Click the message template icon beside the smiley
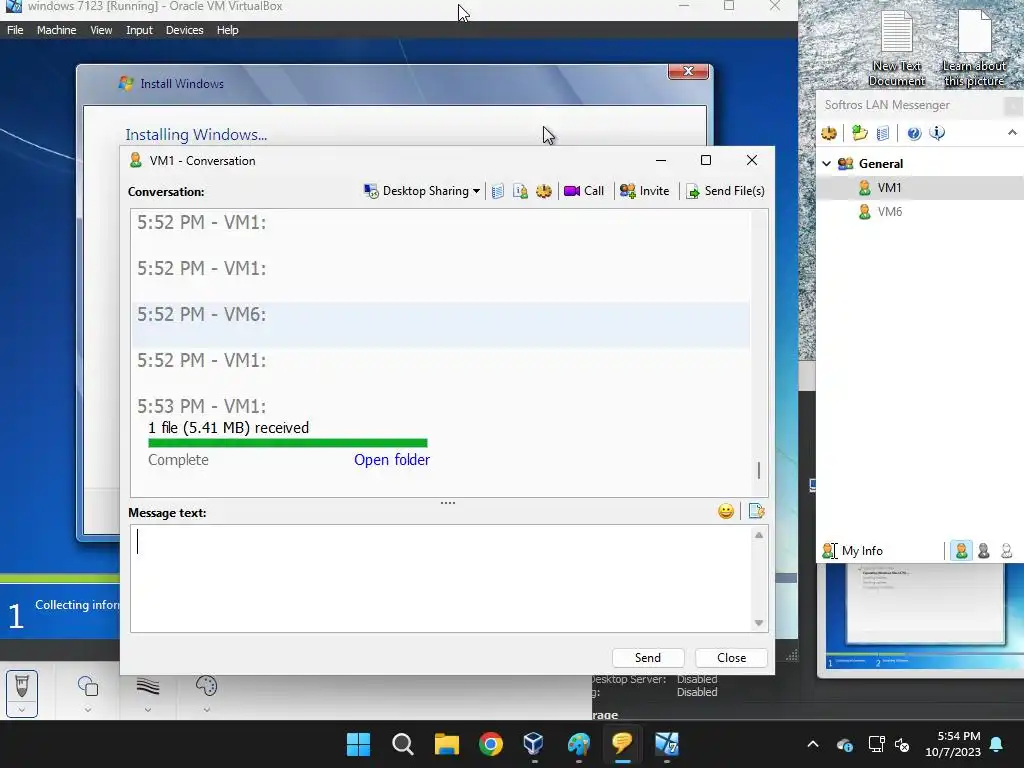1024x768 pixels. tap(756, 511)
